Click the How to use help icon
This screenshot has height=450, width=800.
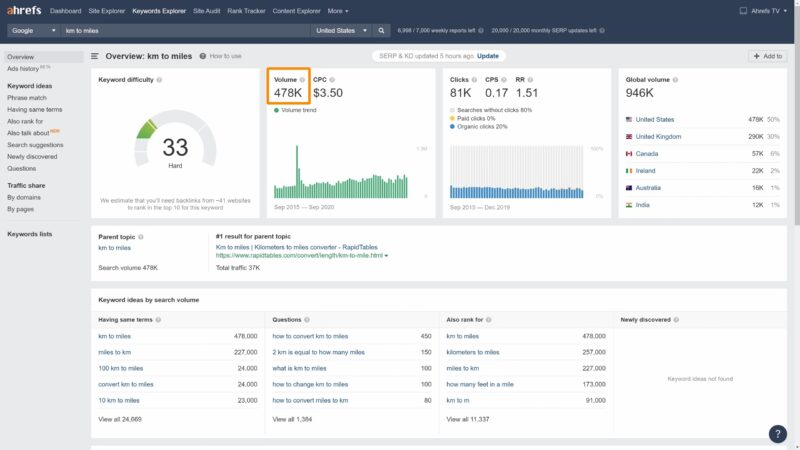pos(203,56)
